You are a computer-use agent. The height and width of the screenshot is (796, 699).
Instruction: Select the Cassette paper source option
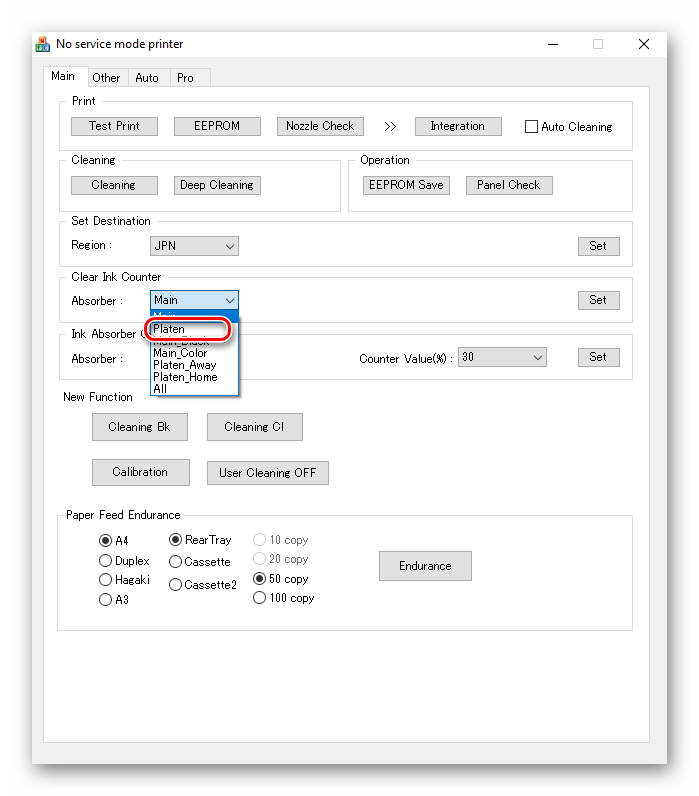(176, 562)
